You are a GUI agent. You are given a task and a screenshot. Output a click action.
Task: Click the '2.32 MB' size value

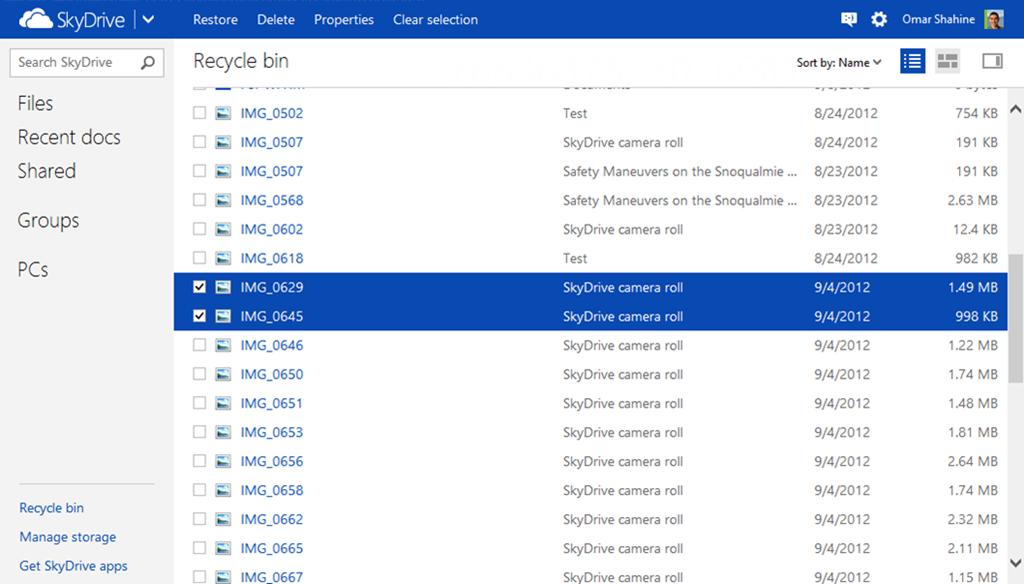pos(972,519)
